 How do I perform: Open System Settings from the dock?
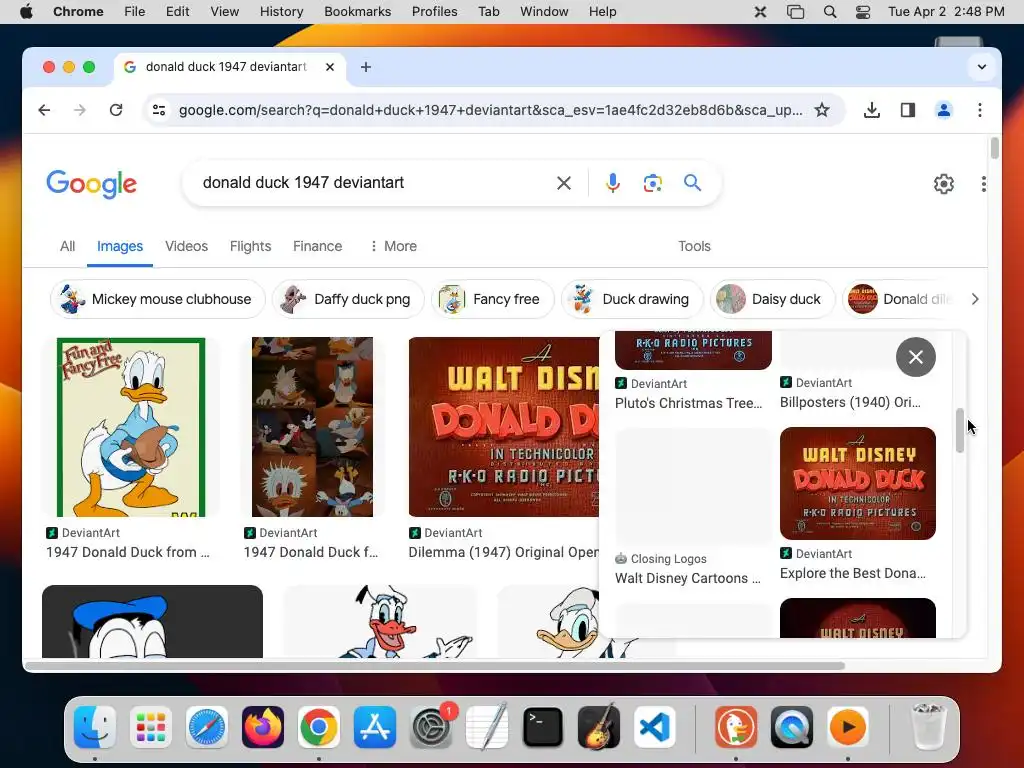(x=431, y=727)
